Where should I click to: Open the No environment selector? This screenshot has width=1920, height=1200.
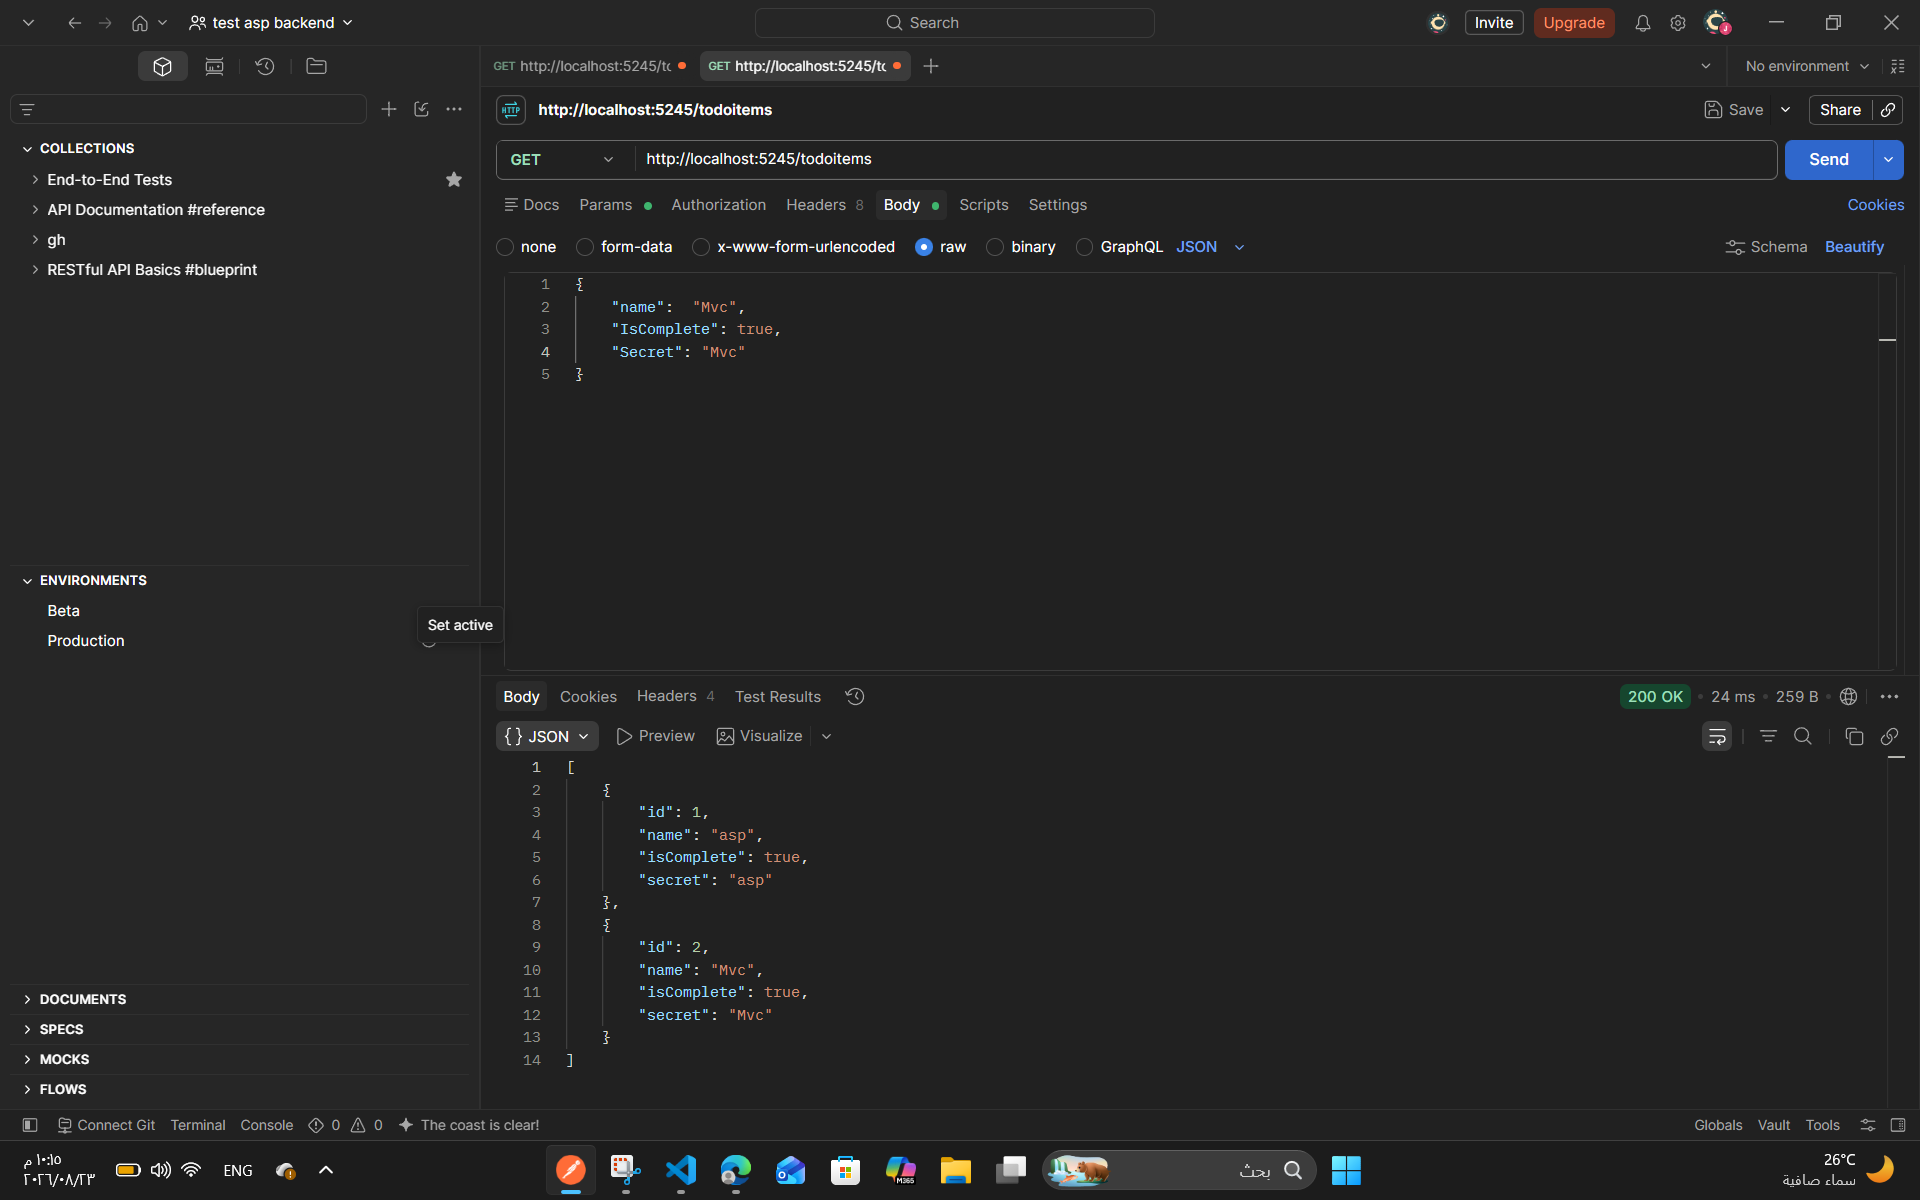[1807, 66]
